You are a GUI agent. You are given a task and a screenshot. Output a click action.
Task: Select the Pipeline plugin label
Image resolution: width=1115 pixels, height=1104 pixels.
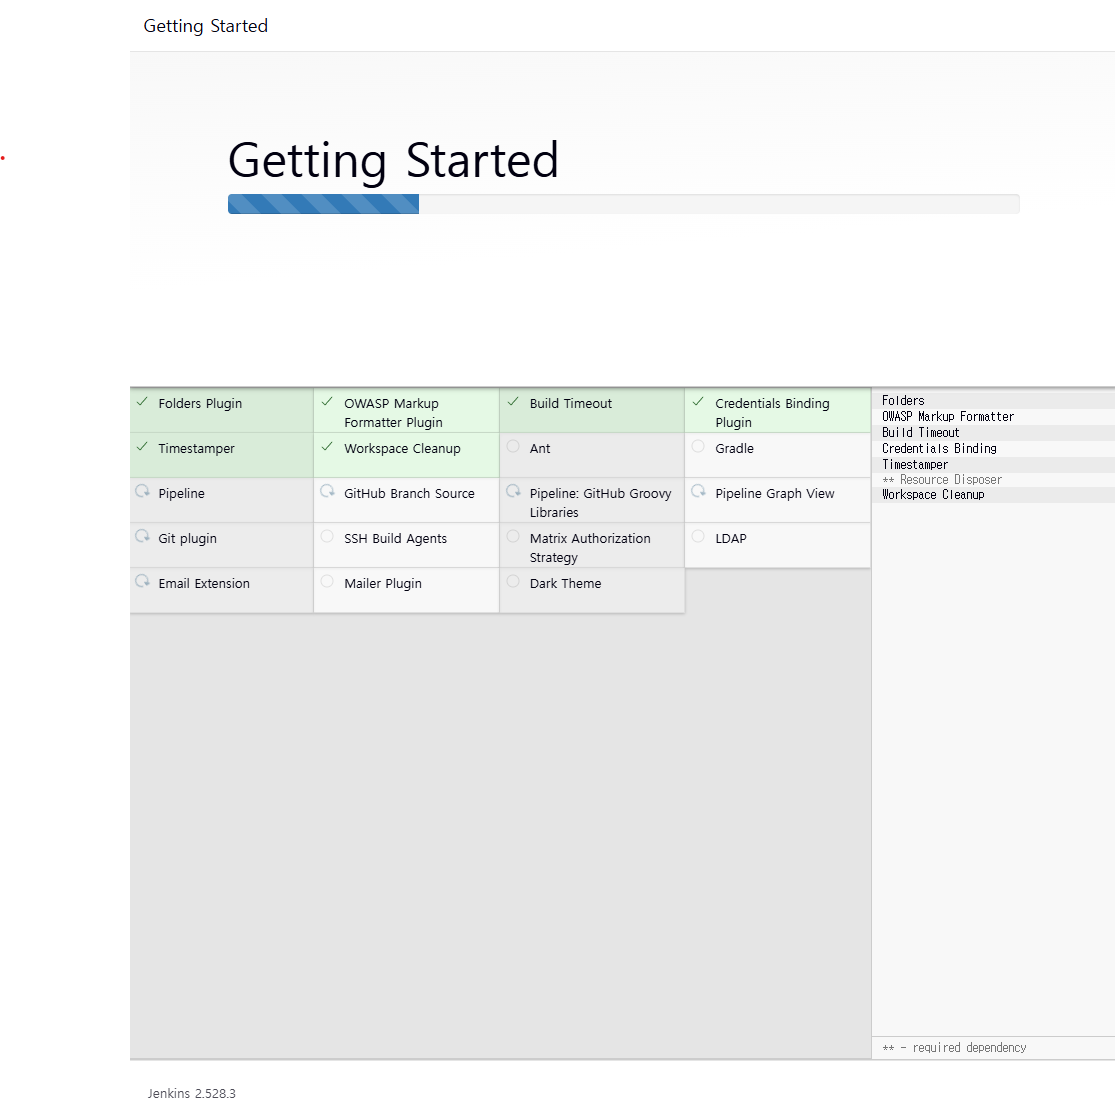tap(181, 493)
